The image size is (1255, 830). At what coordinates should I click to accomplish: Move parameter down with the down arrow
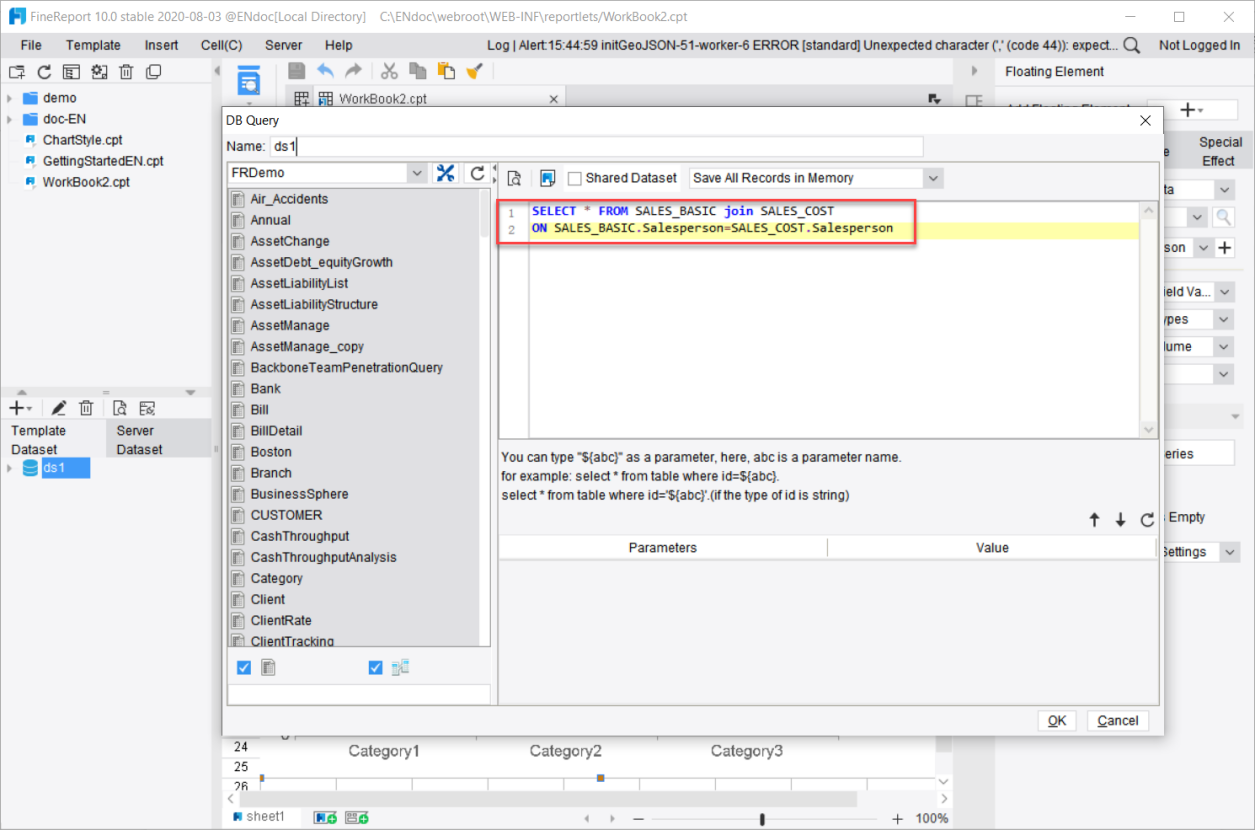click(x=1120, y=520)
